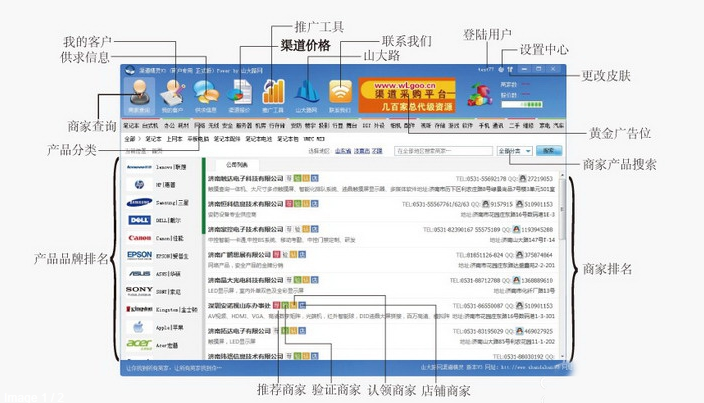This screenshot has width=704, height=403.
Task: Open the 全部分类 category dropdown
Action: point(515,151)
